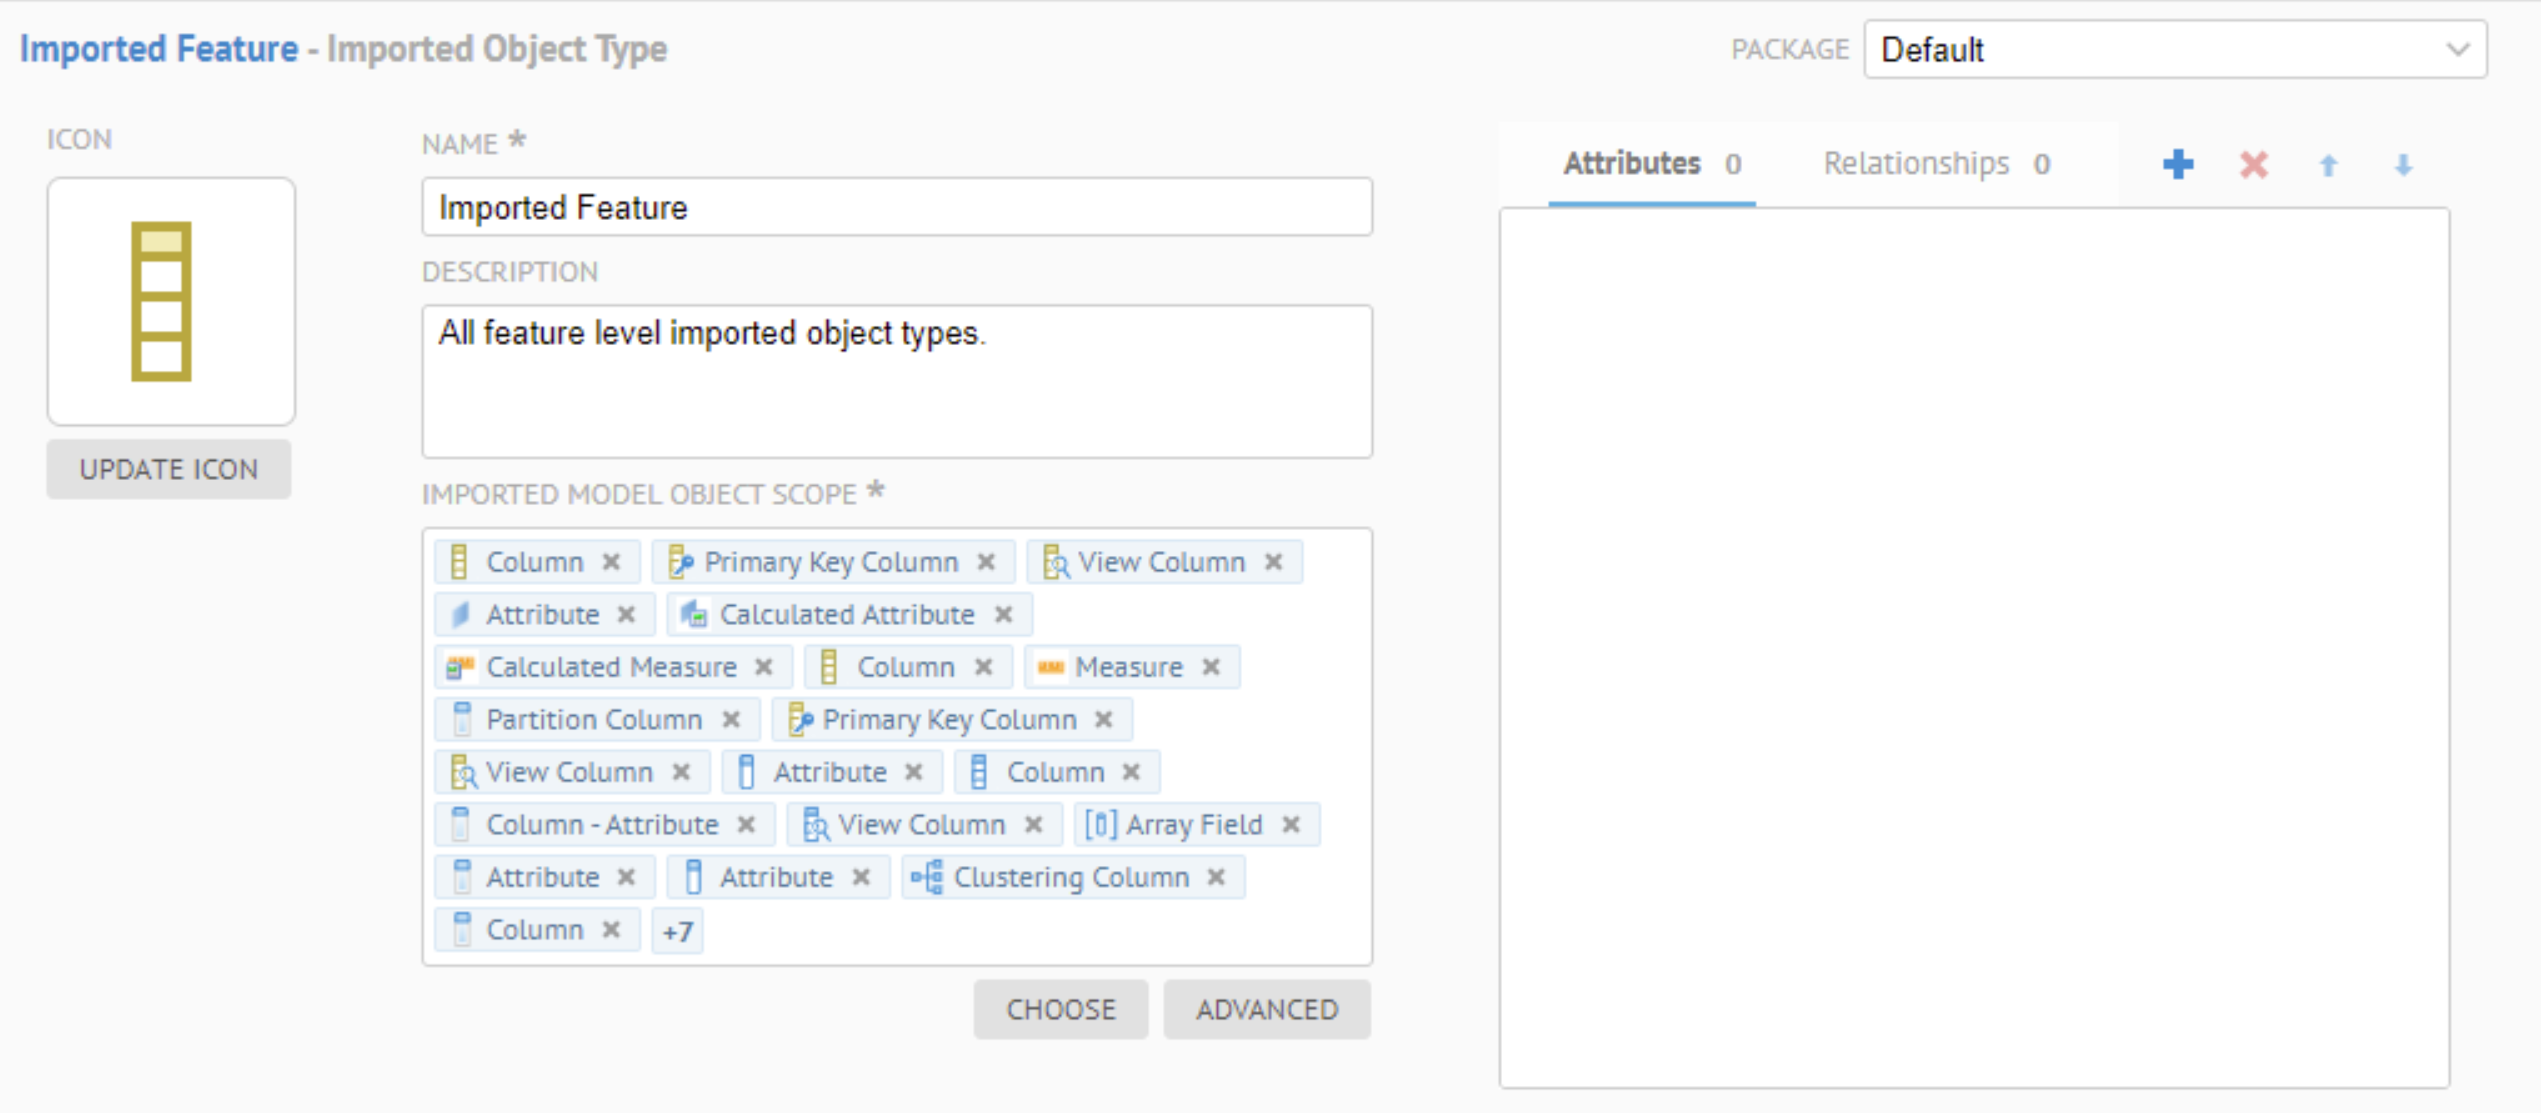The image size is (2541, 1113).
Task: Select the Attributes tab
Action: pyautogui.click(x=1651, y=164)
